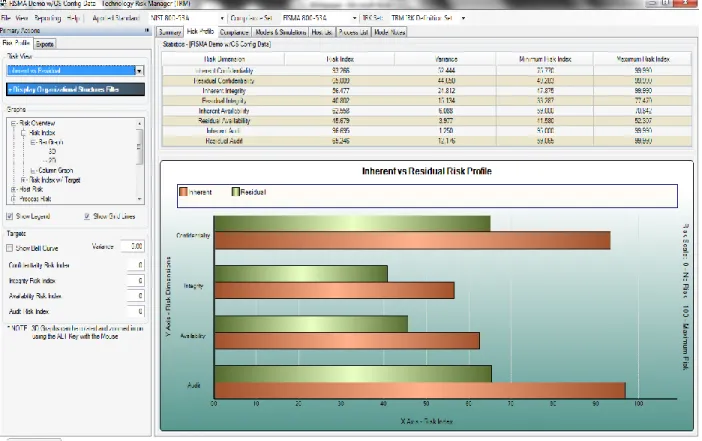Click the Audit Risk Index target field
Image resolution: width=702 pixels, height=441 pixels.
coord(135,311)
